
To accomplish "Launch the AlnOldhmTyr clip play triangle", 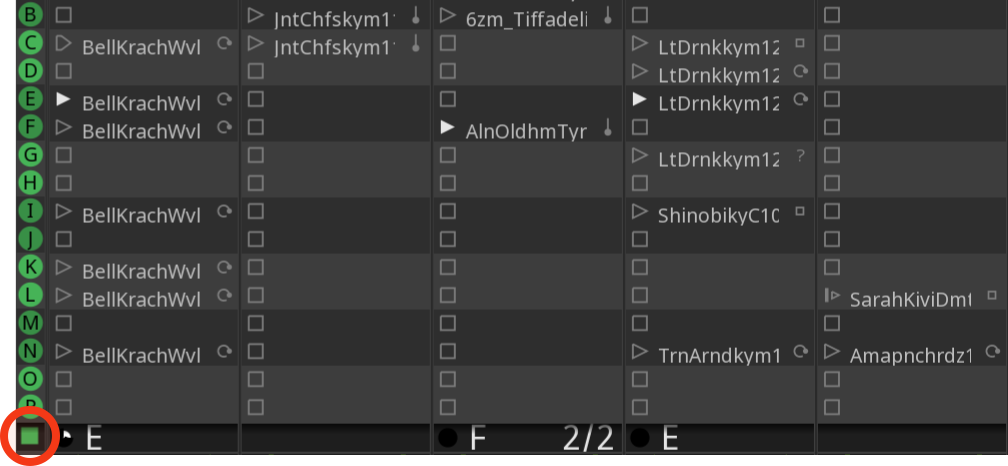I will (448, 127).
